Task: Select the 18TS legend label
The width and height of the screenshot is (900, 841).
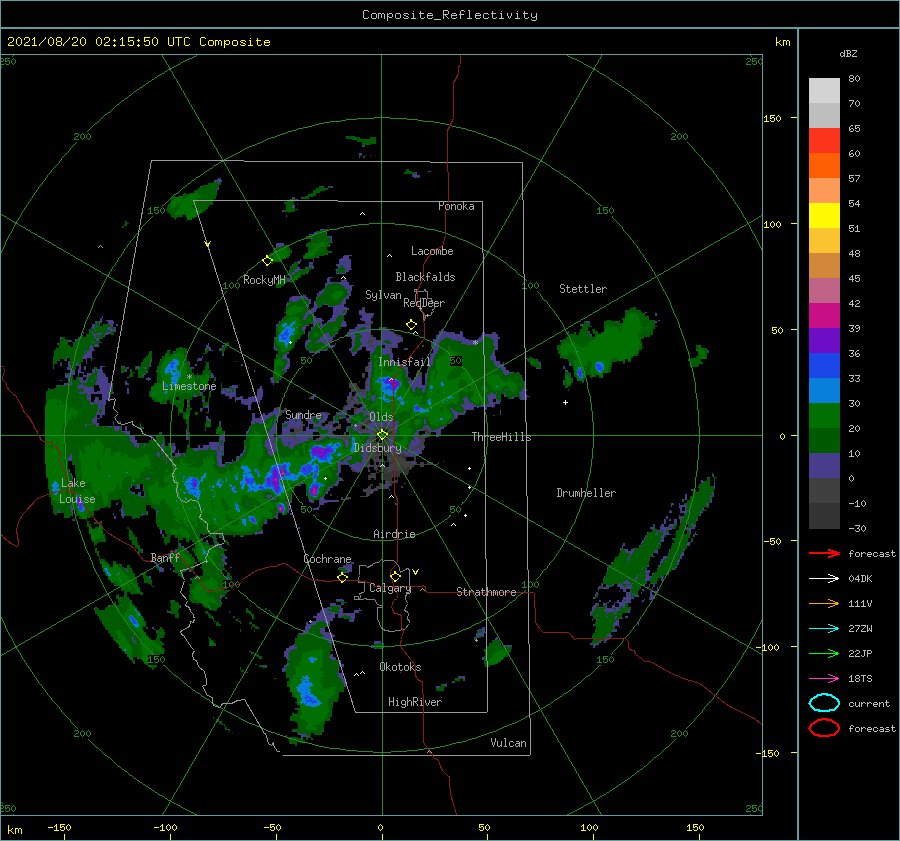Action: (x=860, y=679)
